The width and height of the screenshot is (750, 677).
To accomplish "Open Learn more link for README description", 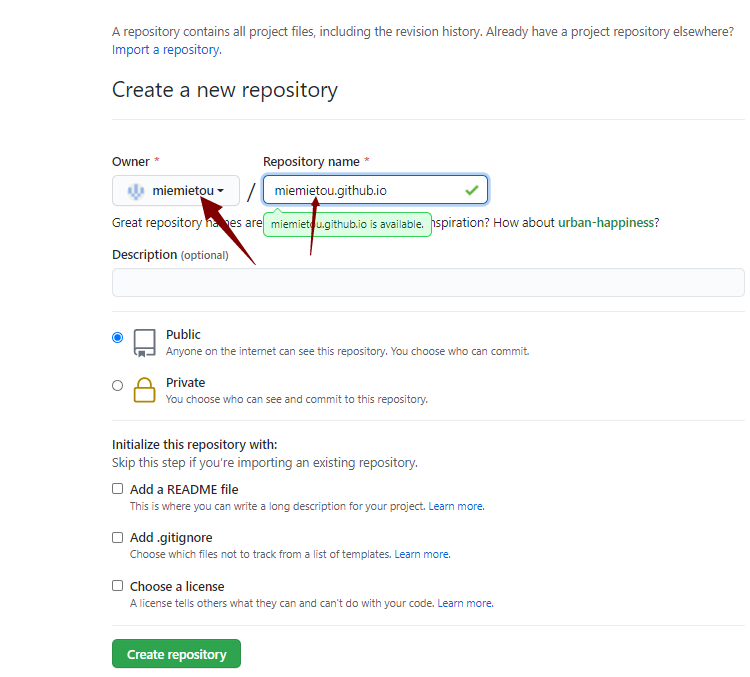I will coord(456,506).
